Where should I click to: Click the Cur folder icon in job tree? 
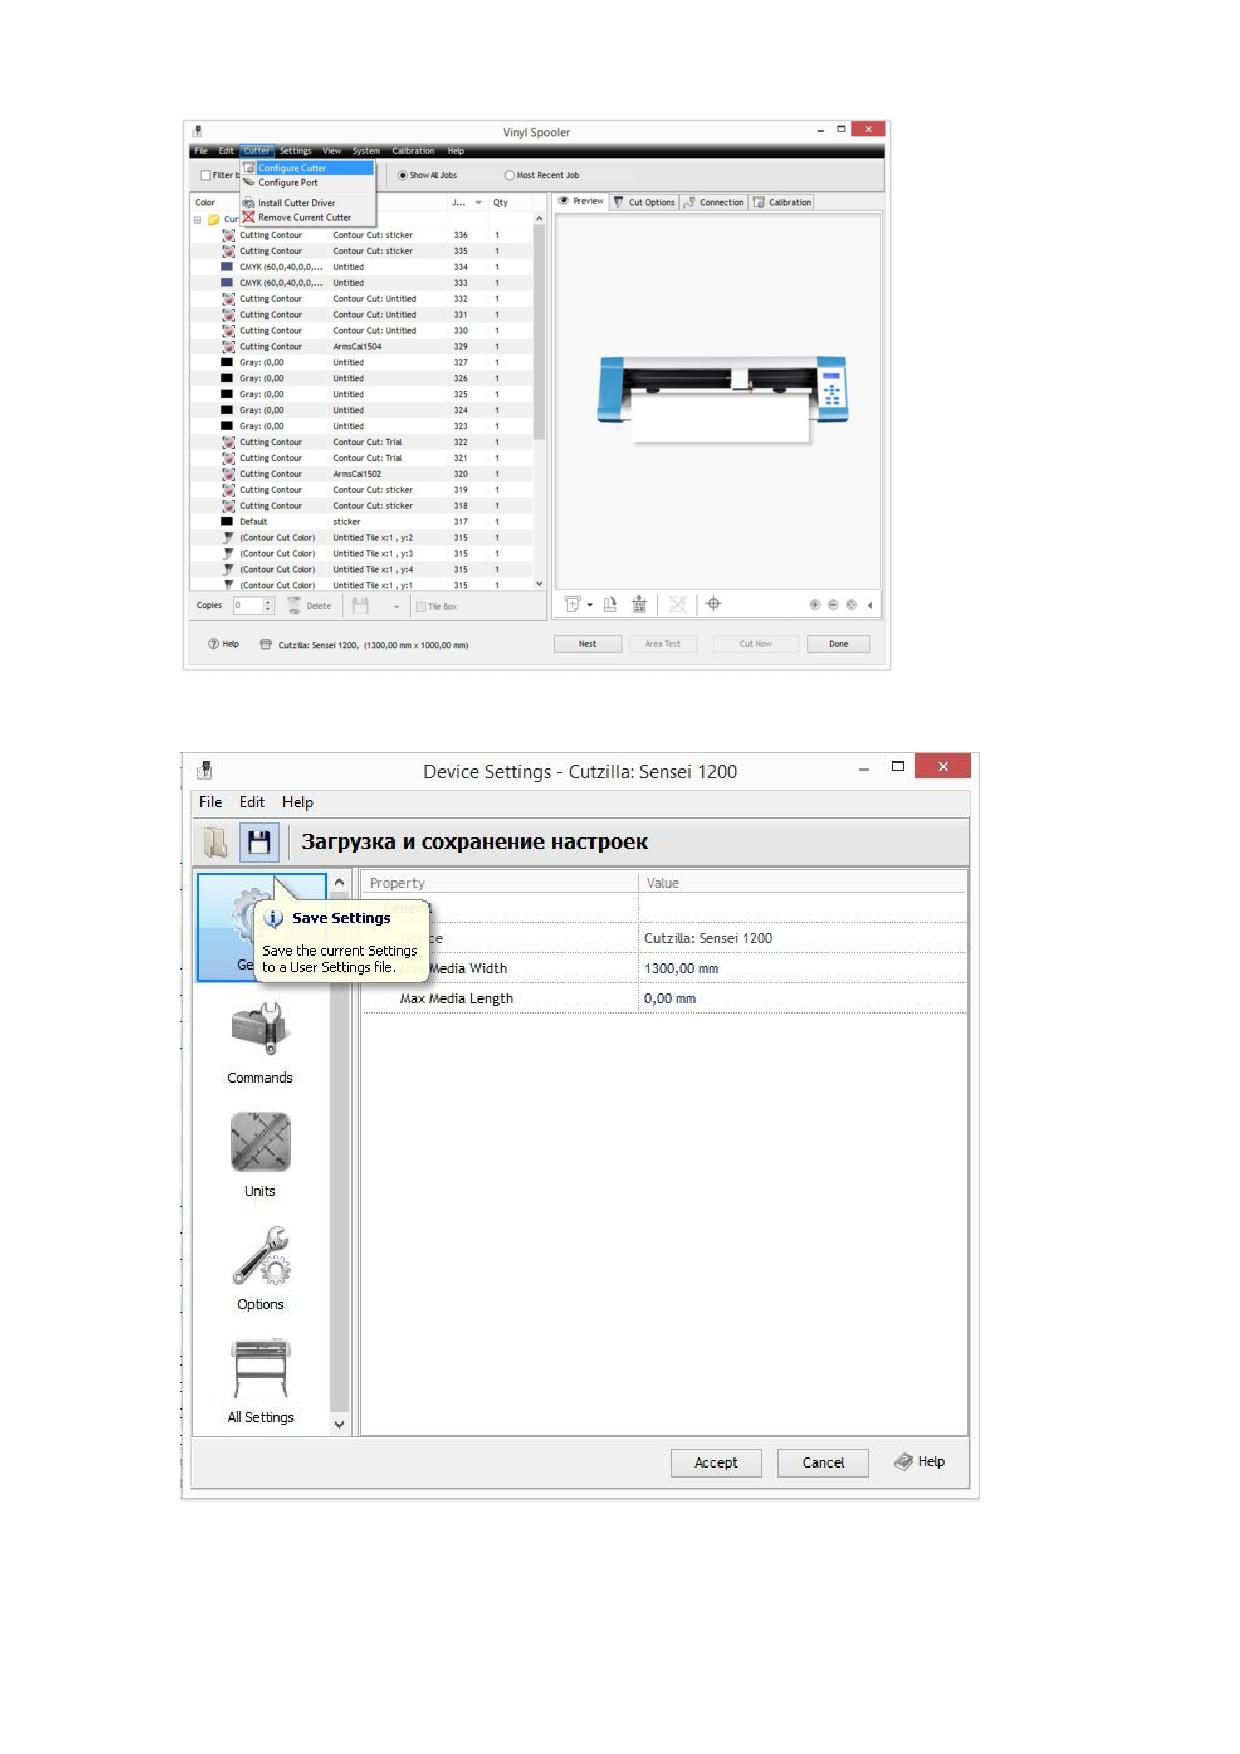[x=213, y=220]
